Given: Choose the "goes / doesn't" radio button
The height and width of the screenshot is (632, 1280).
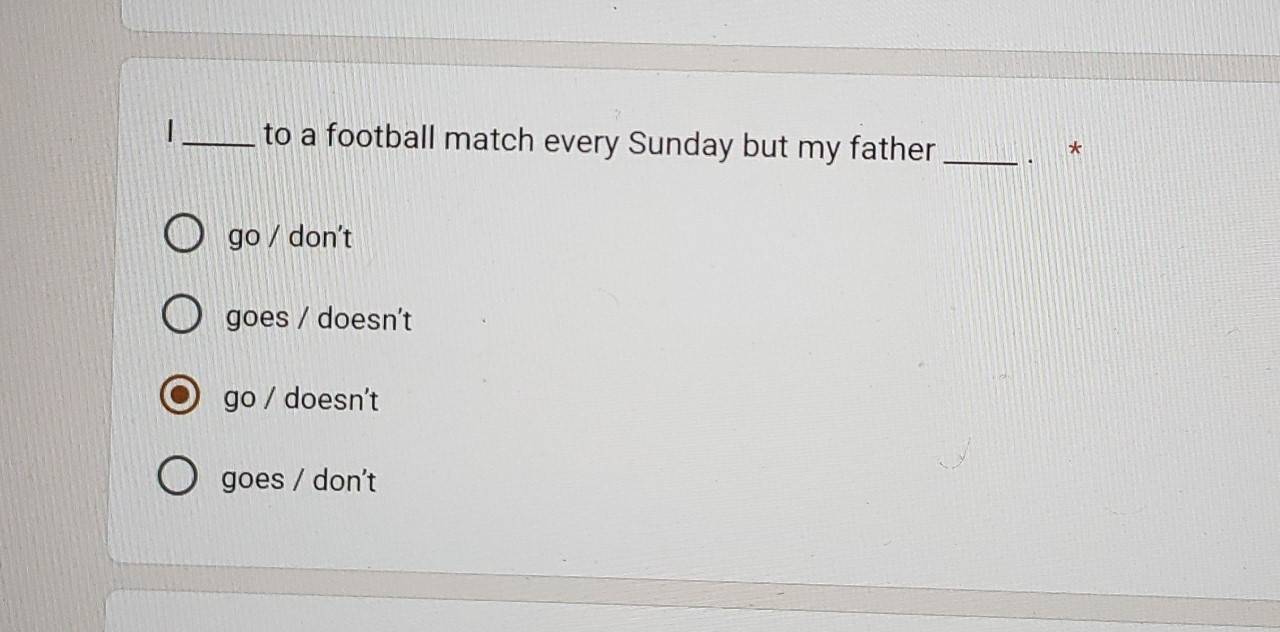Looking at the screenshot, I should click(x=180, y=317).
